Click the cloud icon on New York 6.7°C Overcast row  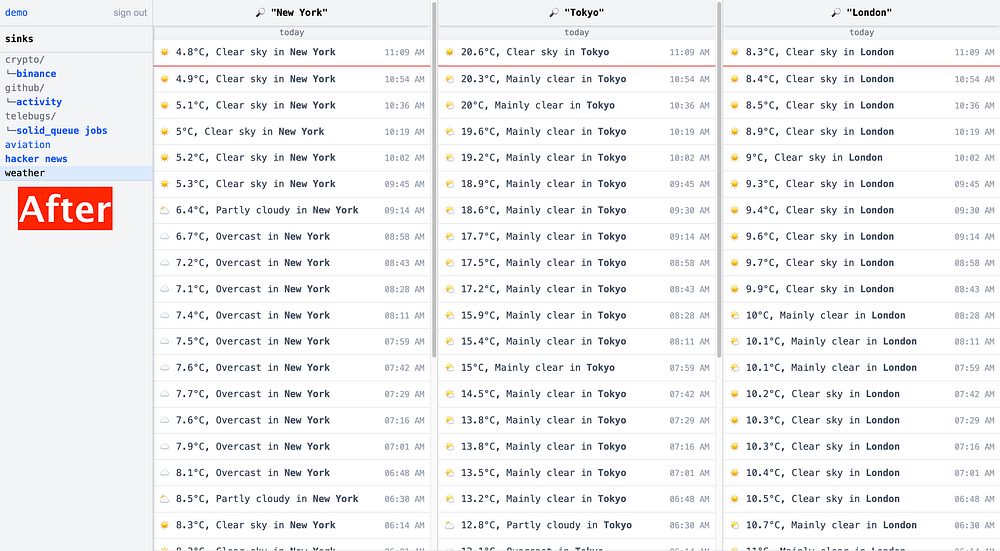(x=164, y=237)
